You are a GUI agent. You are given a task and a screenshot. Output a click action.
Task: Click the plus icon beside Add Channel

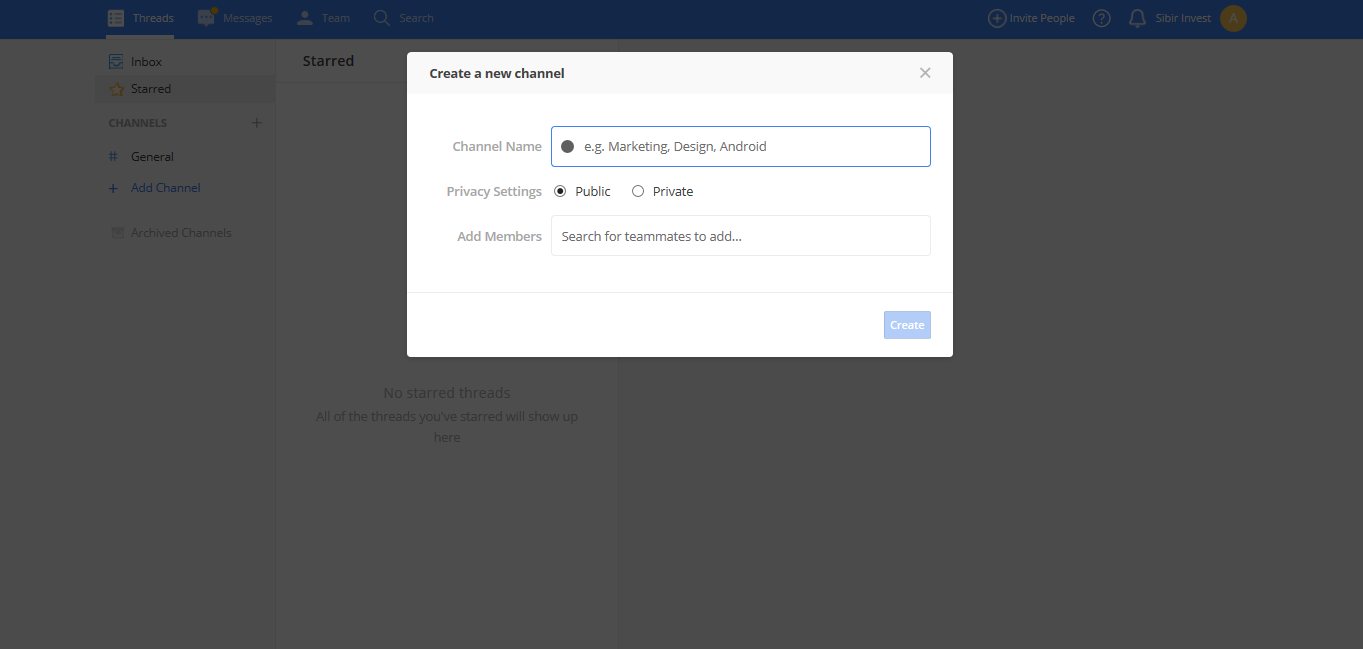113,188
